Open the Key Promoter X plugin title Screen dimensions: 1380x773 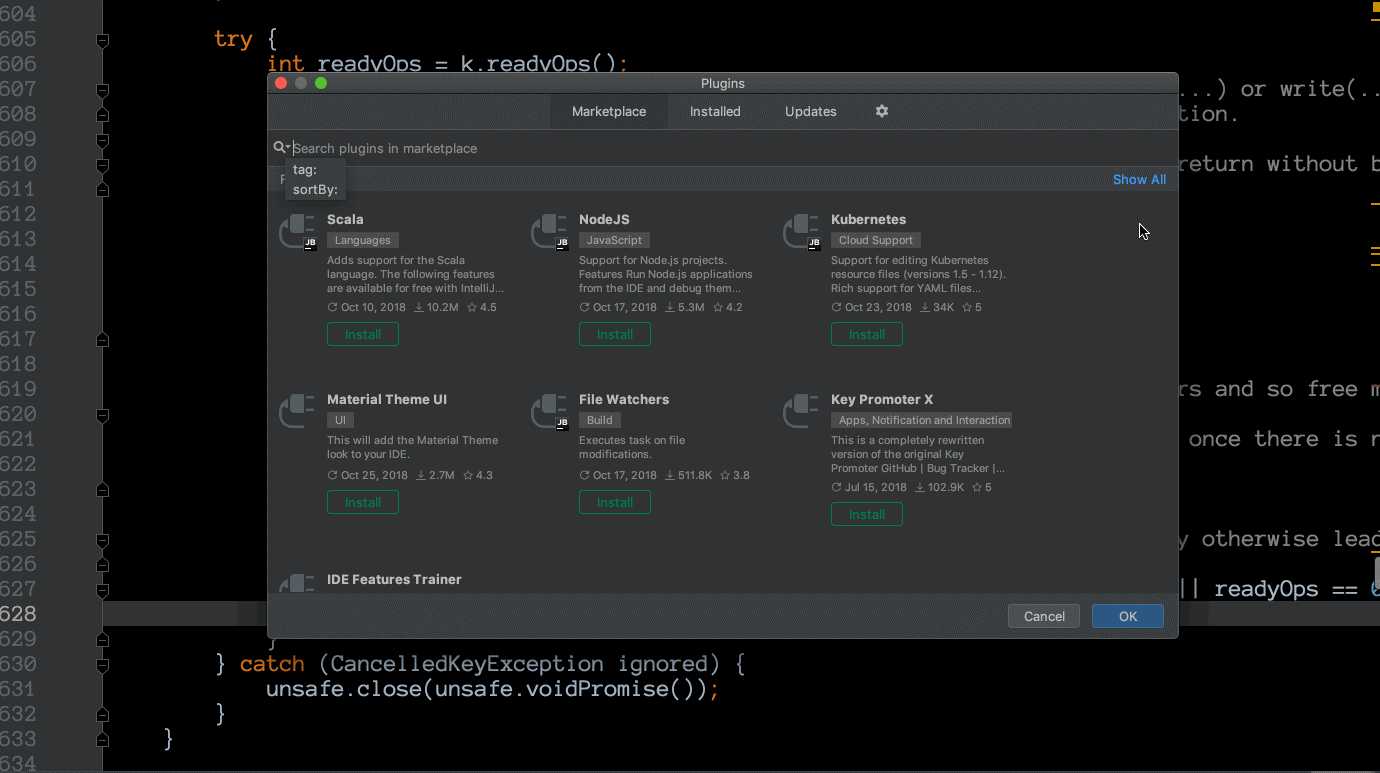point(882,399)
